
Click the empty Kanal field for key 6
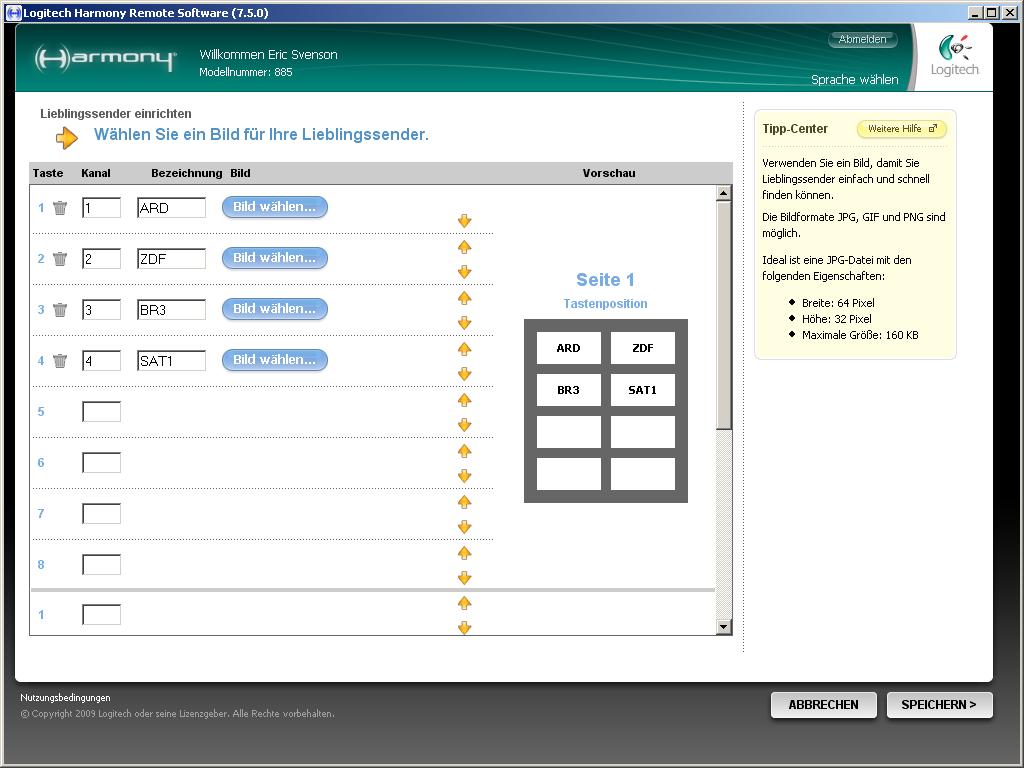point(101,462)
